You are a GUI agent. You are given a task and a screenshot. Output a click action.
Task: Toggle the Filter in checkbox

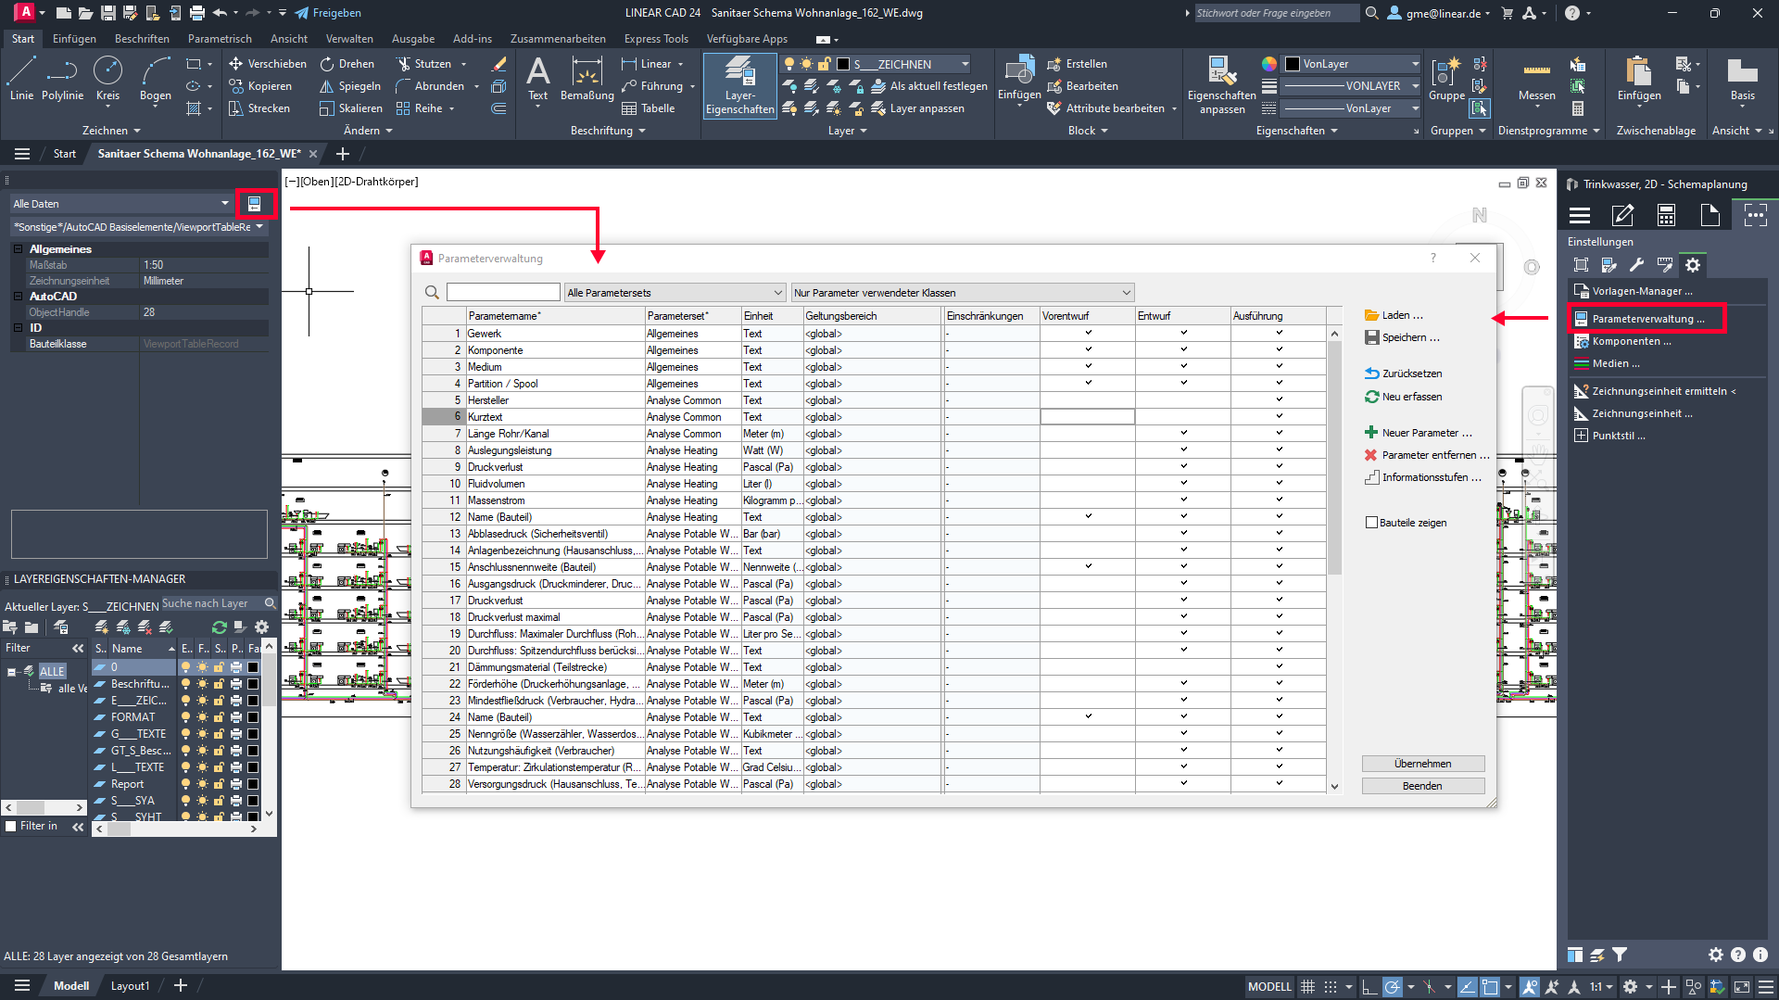click(x=11, y=827)
